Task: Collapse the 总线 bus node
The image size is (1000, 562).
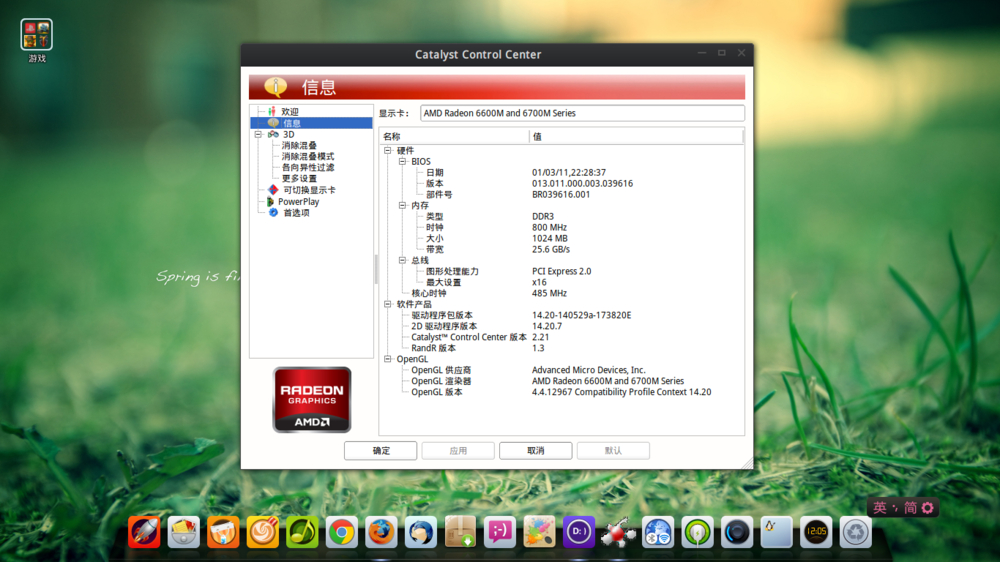Action: 402,260
